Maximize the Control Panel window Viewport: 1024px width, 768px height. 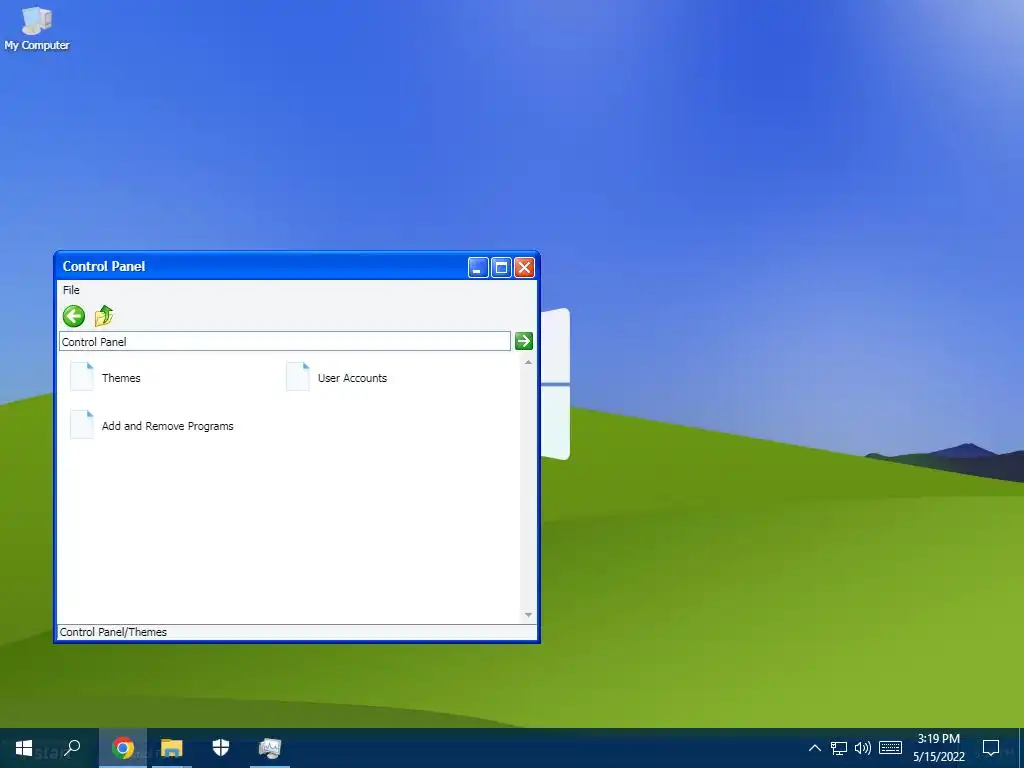(x=501, y=267)
